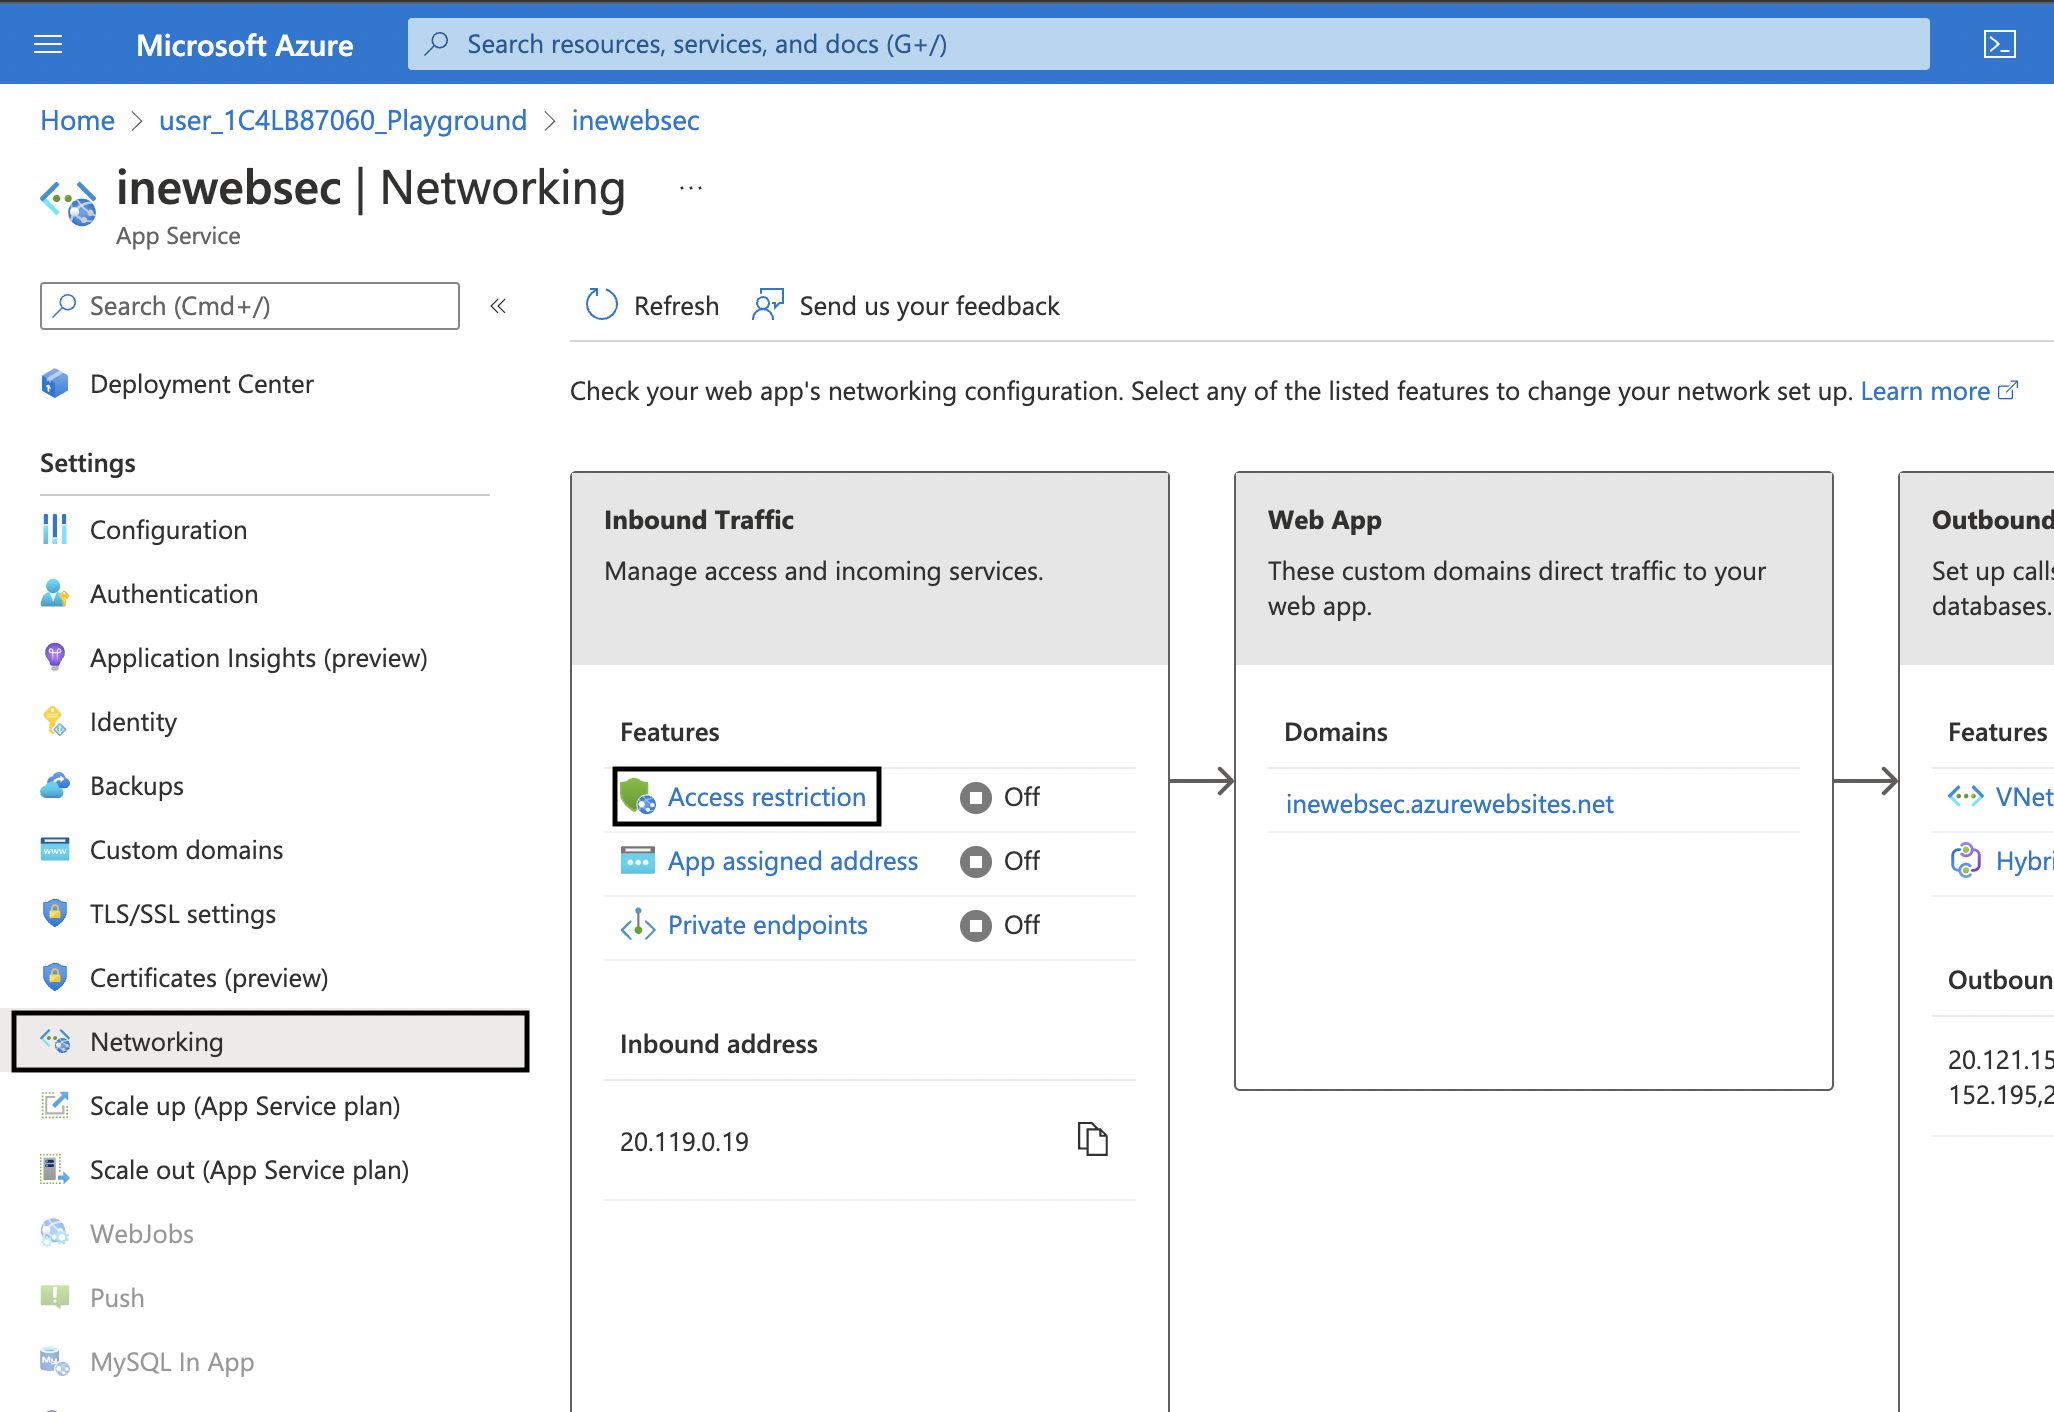Copy the inbound address 20.119.0.19
Viewport: 2054px width, 1412px height.
coord(1092,1139)
